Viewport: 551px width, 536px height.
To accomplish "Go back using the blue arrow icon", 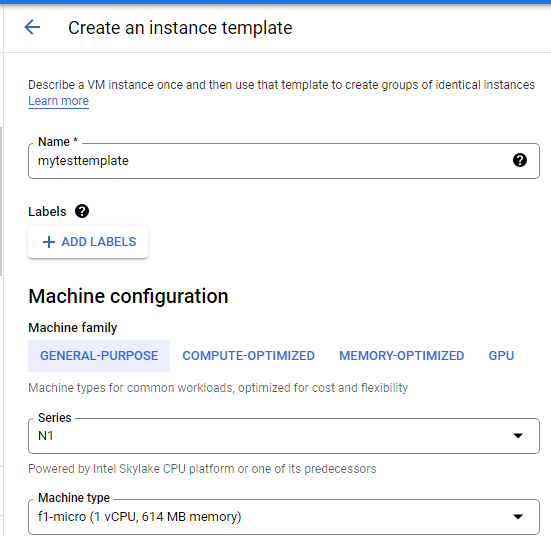I will pos(32,27).
